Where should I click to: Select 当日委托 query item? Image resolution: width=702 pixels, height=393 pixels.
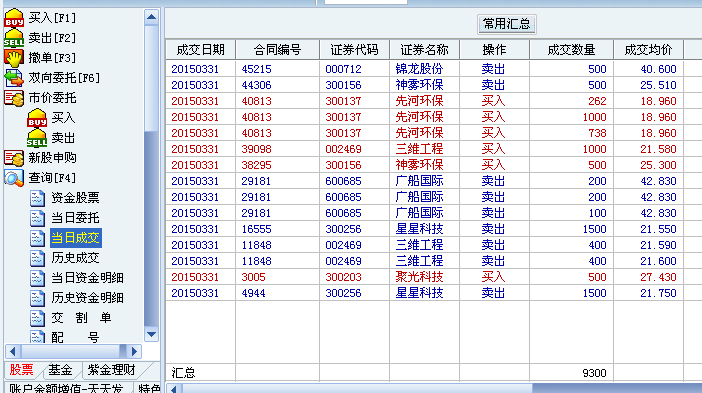[x=75, y=218]
